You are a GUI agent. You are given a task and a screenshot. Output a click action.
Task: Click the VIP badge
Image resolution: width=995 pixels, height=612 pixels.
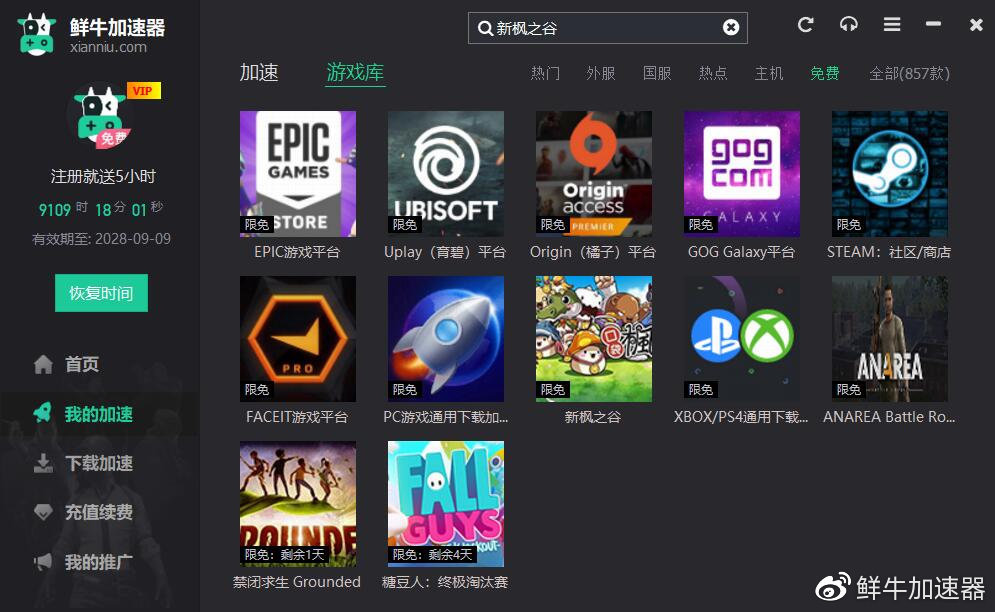[143, 91]
